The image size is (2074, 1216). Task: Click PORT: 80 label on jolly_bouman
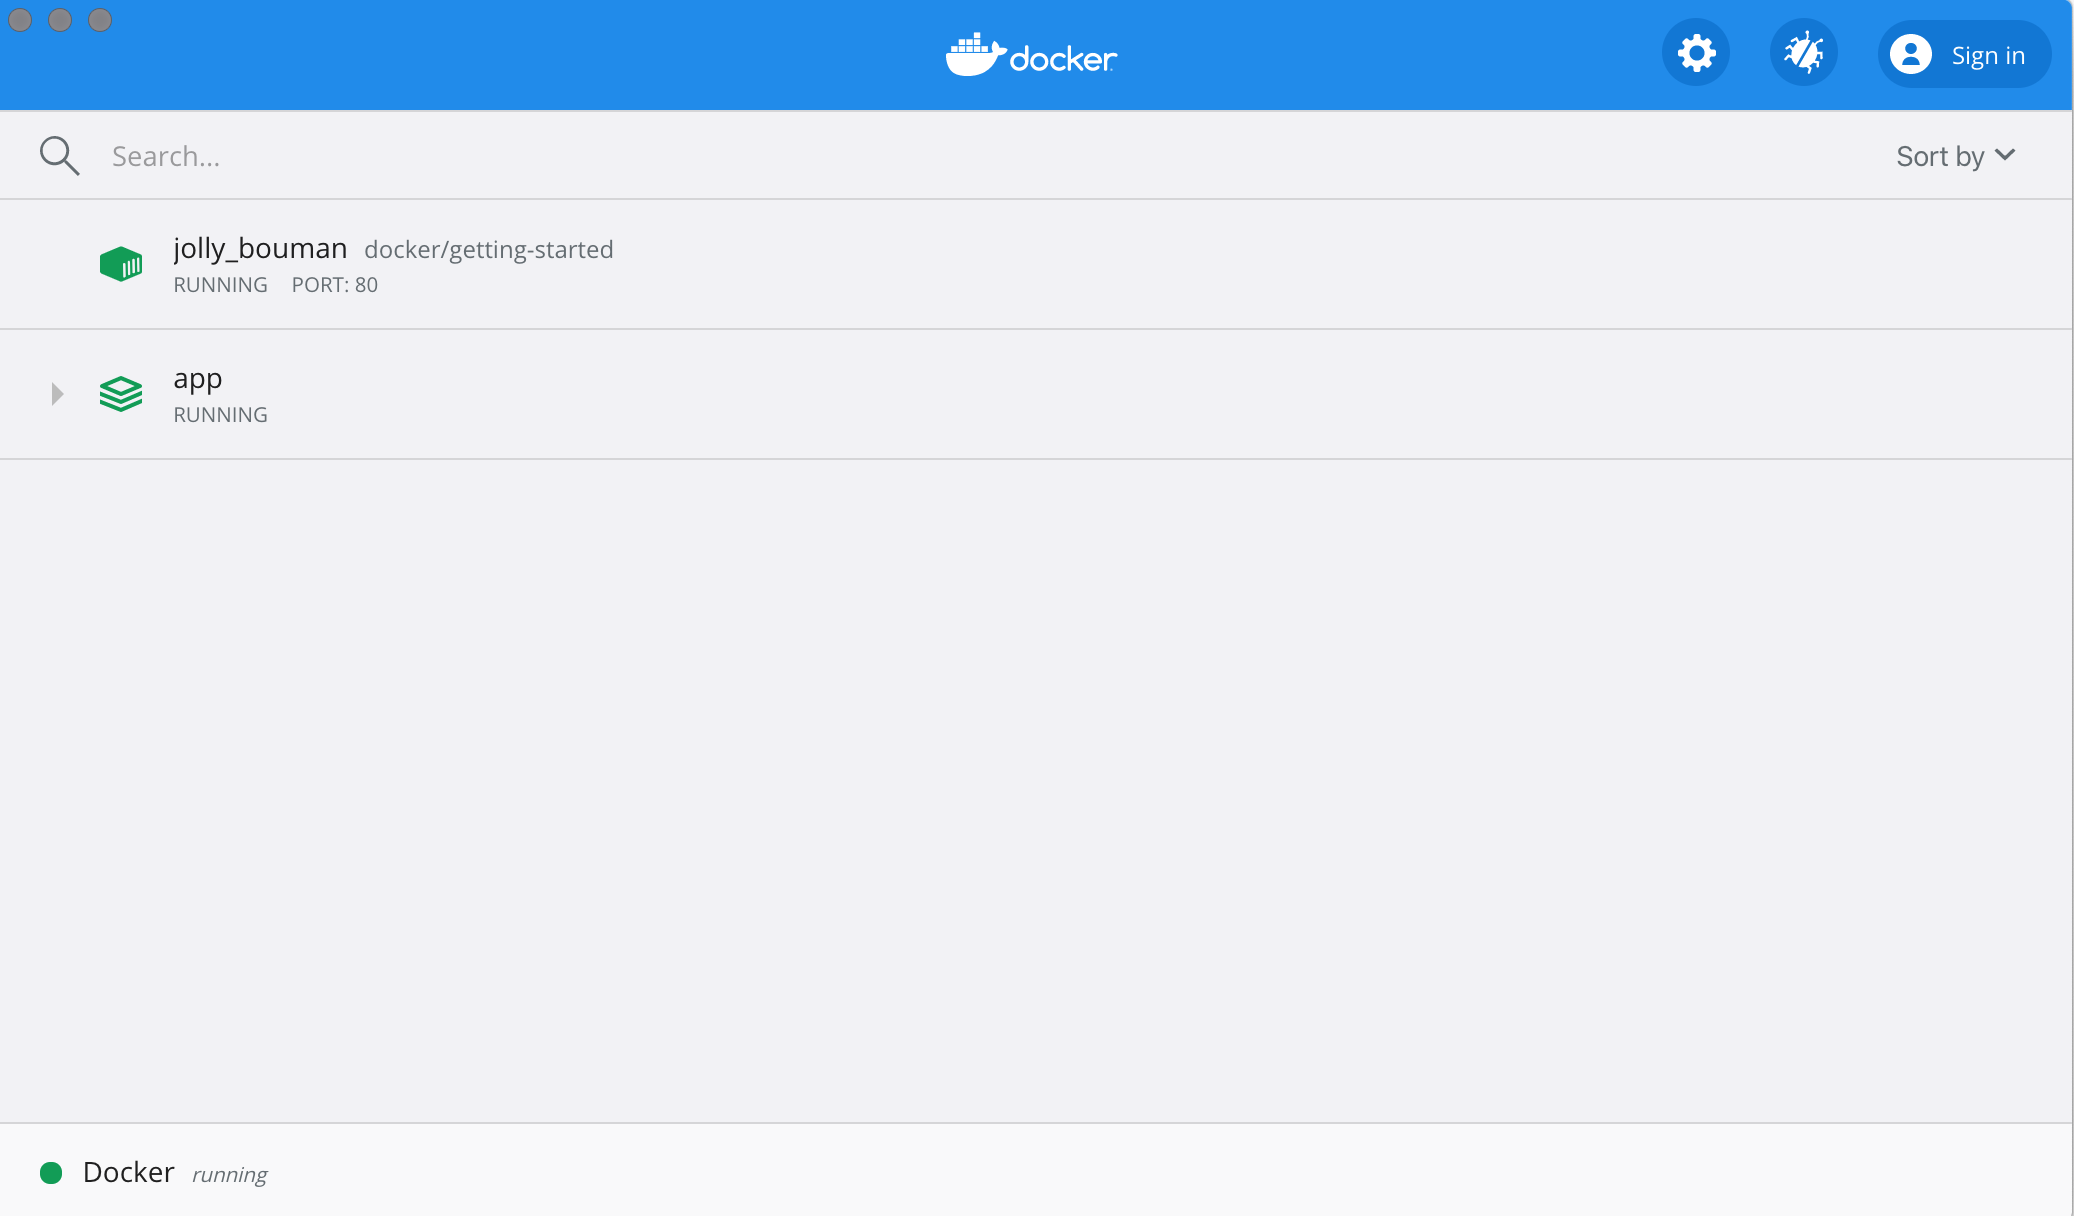click(334, 284)
